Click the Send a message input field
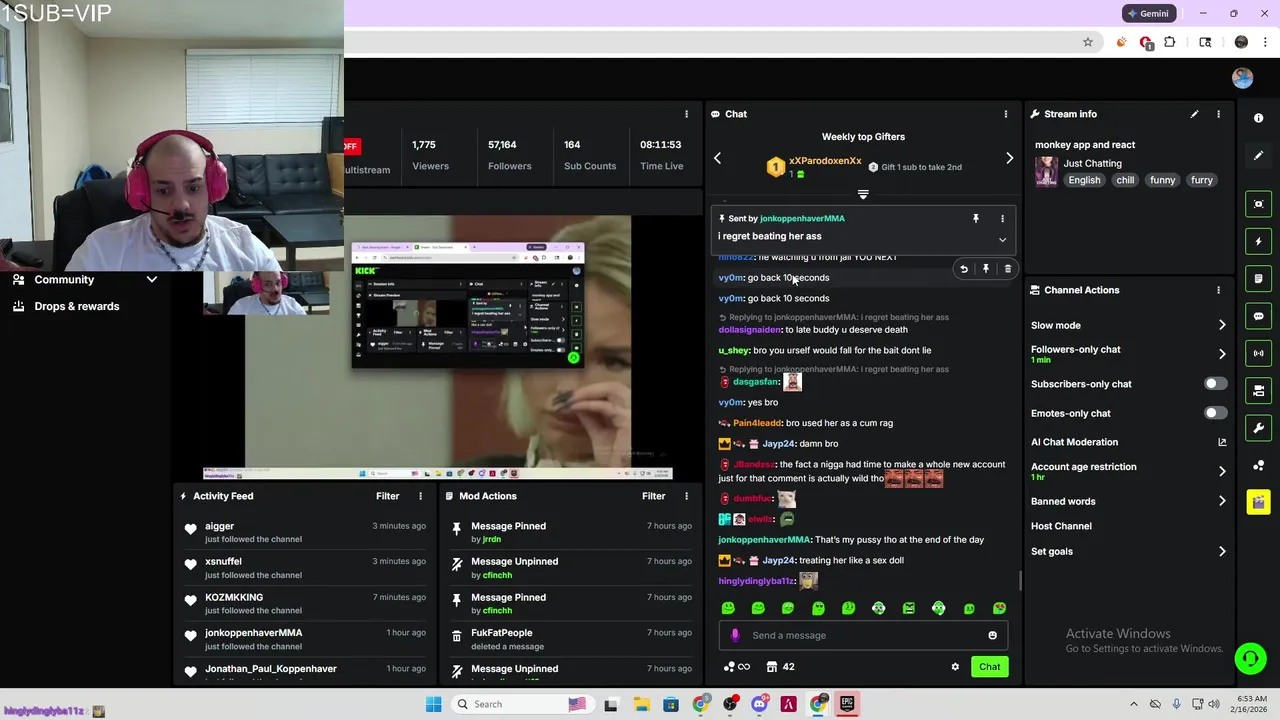The width and height of the screenshot is (1280, 720). point(865,635)
